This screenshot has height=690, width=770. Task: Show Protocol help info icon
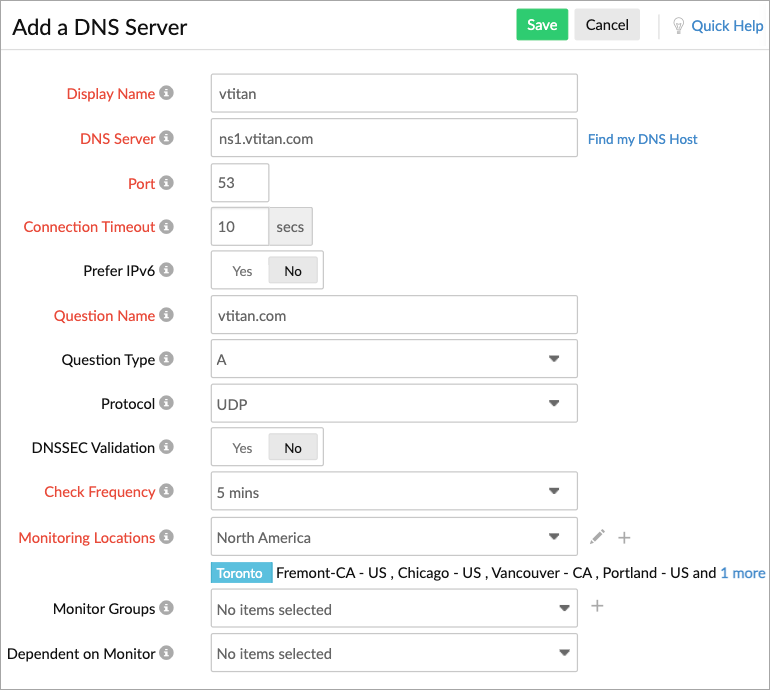pos(166,403)
